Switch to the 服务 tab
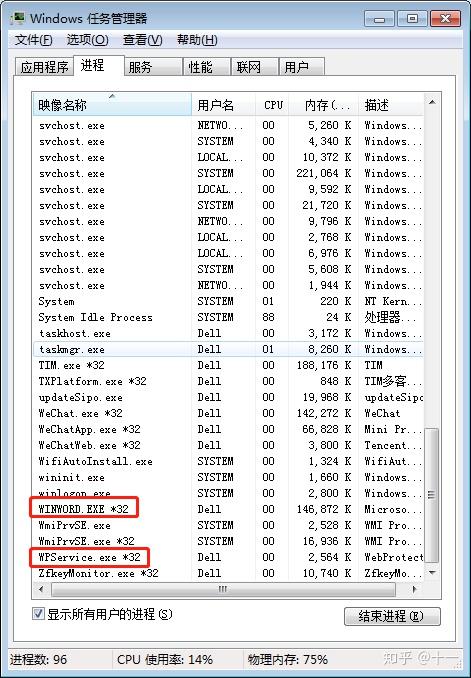471x678 pixels. tap(153, 67)
